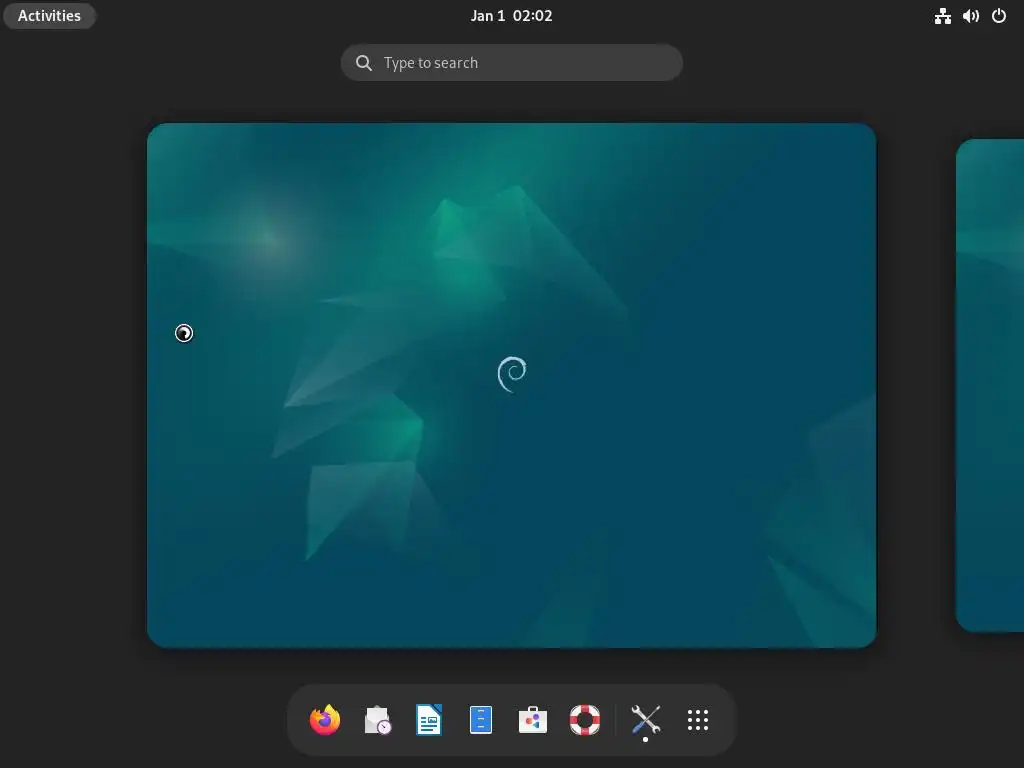Click the Activities button
Screen dimensions: 1024x768
click(50, 16)
